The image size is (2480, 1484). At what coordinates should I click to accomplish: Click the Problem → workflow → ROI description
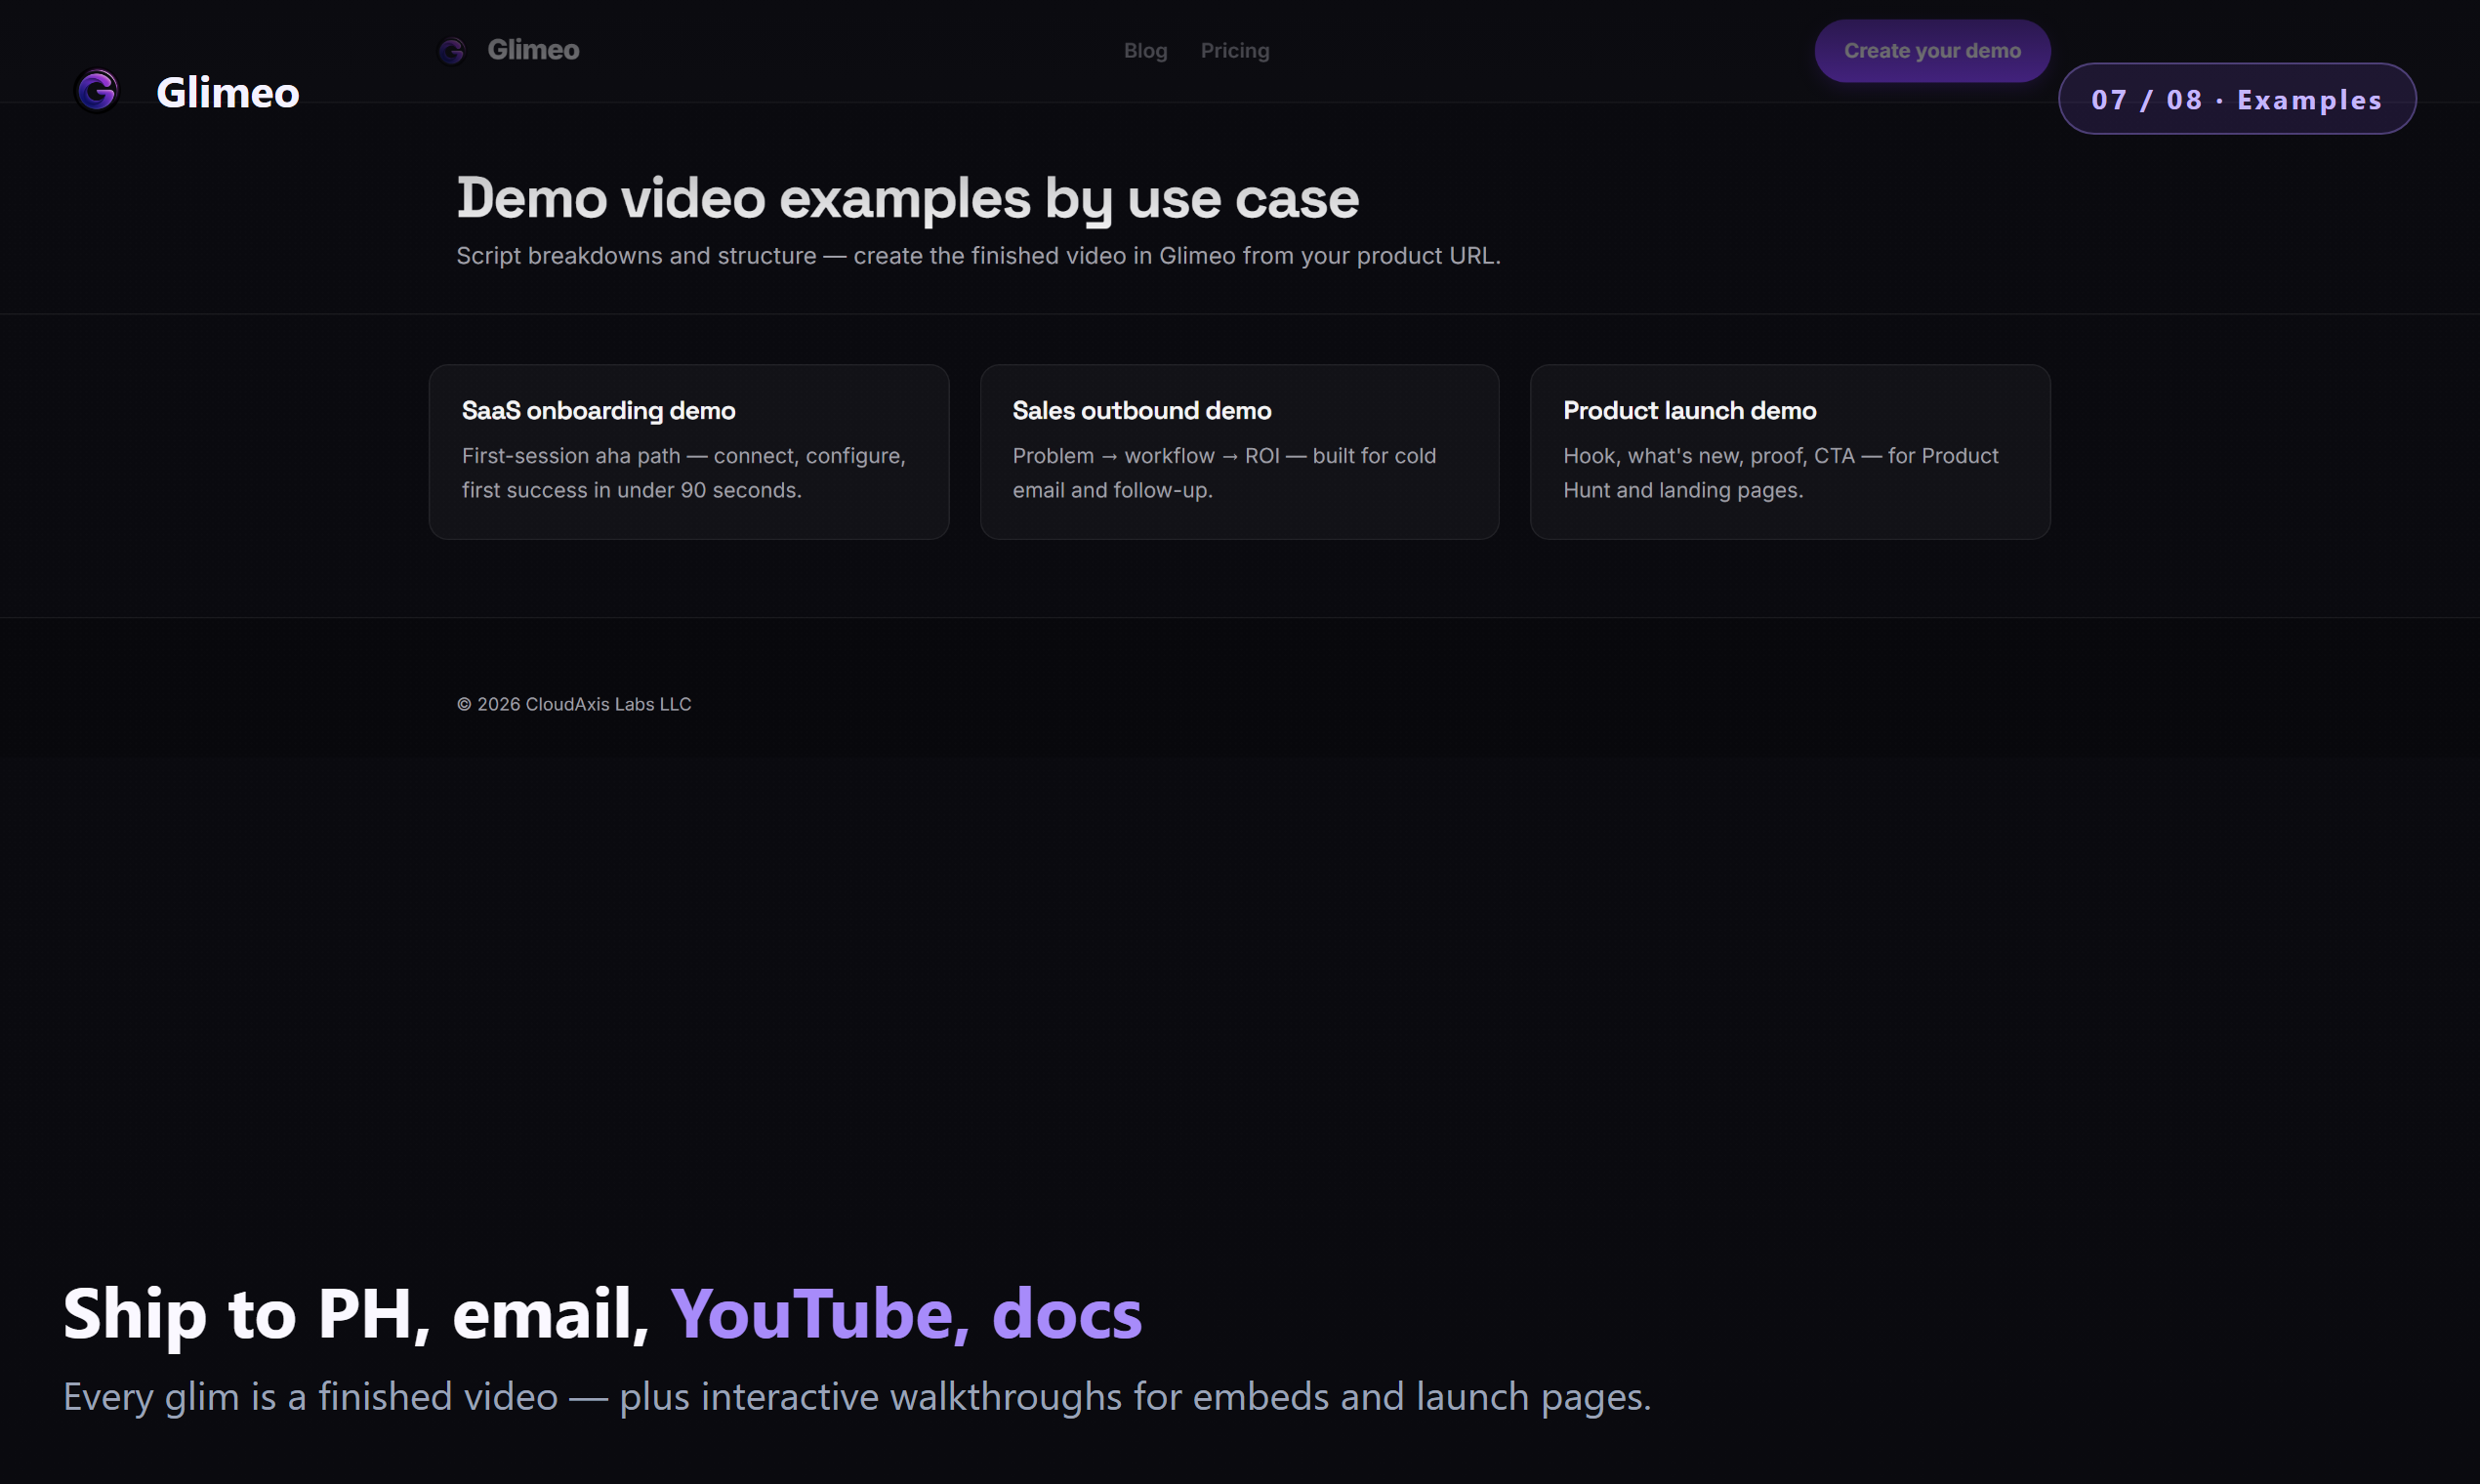tap(1224, 473)
